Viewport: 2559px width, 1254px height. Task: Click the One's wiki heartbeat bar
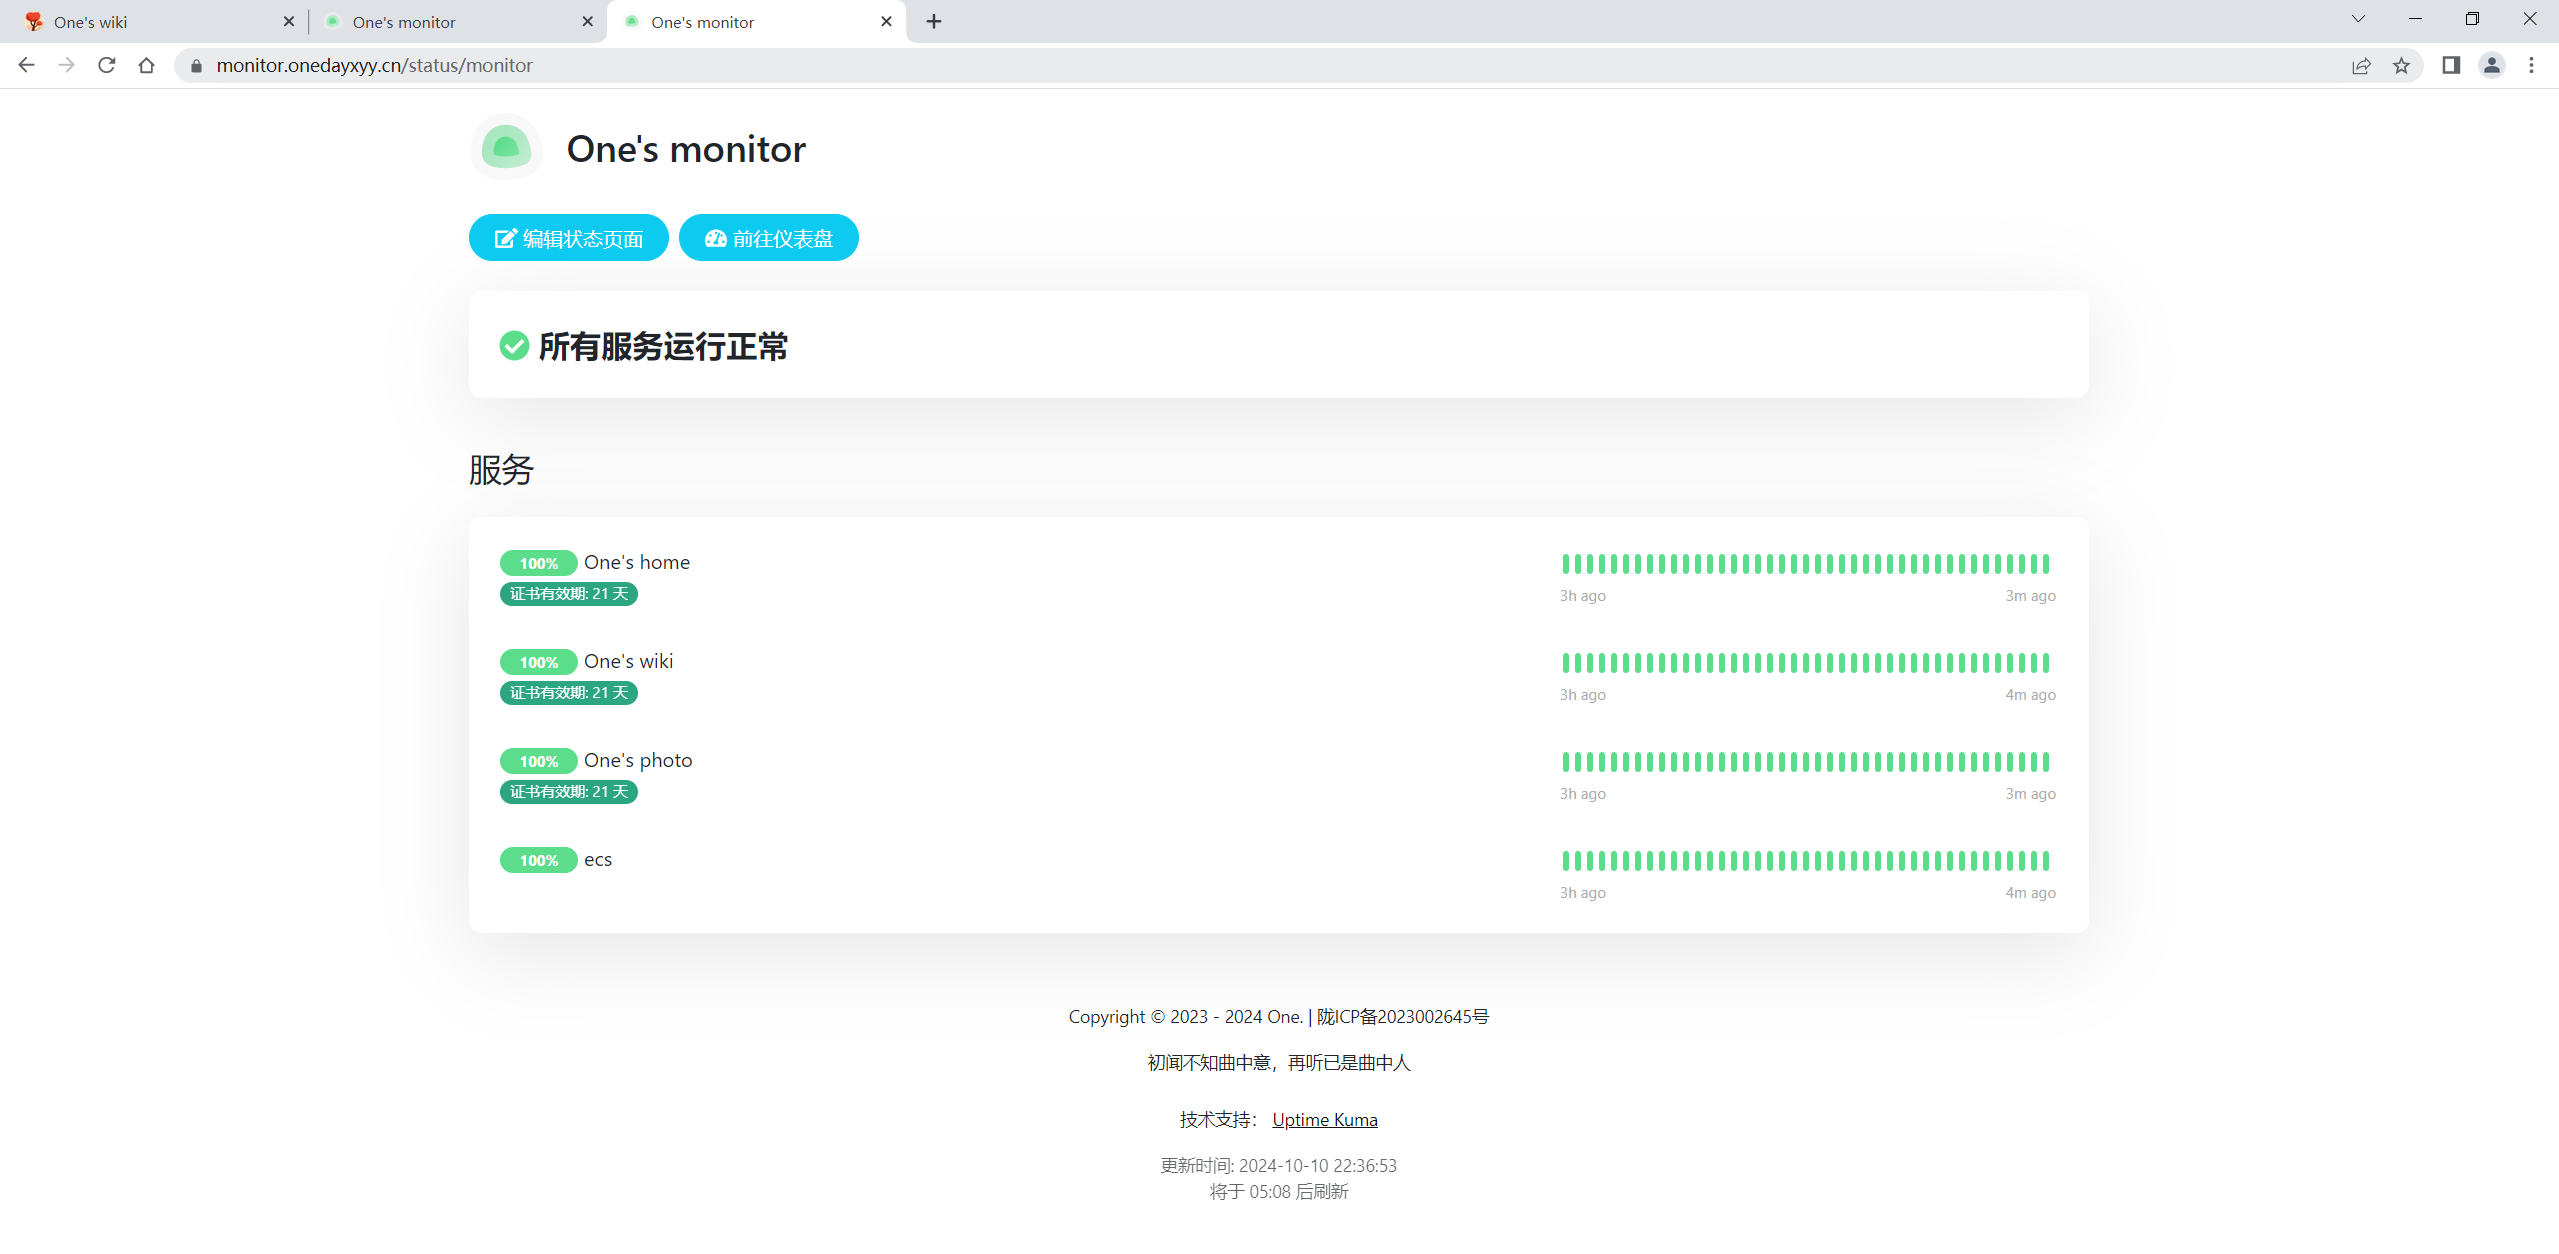(1806, 663)
